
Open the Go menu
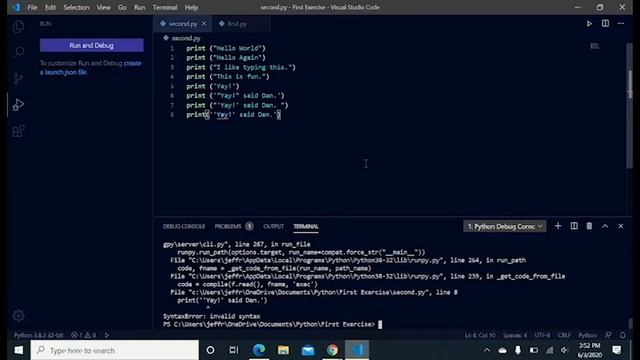point(122,7)
